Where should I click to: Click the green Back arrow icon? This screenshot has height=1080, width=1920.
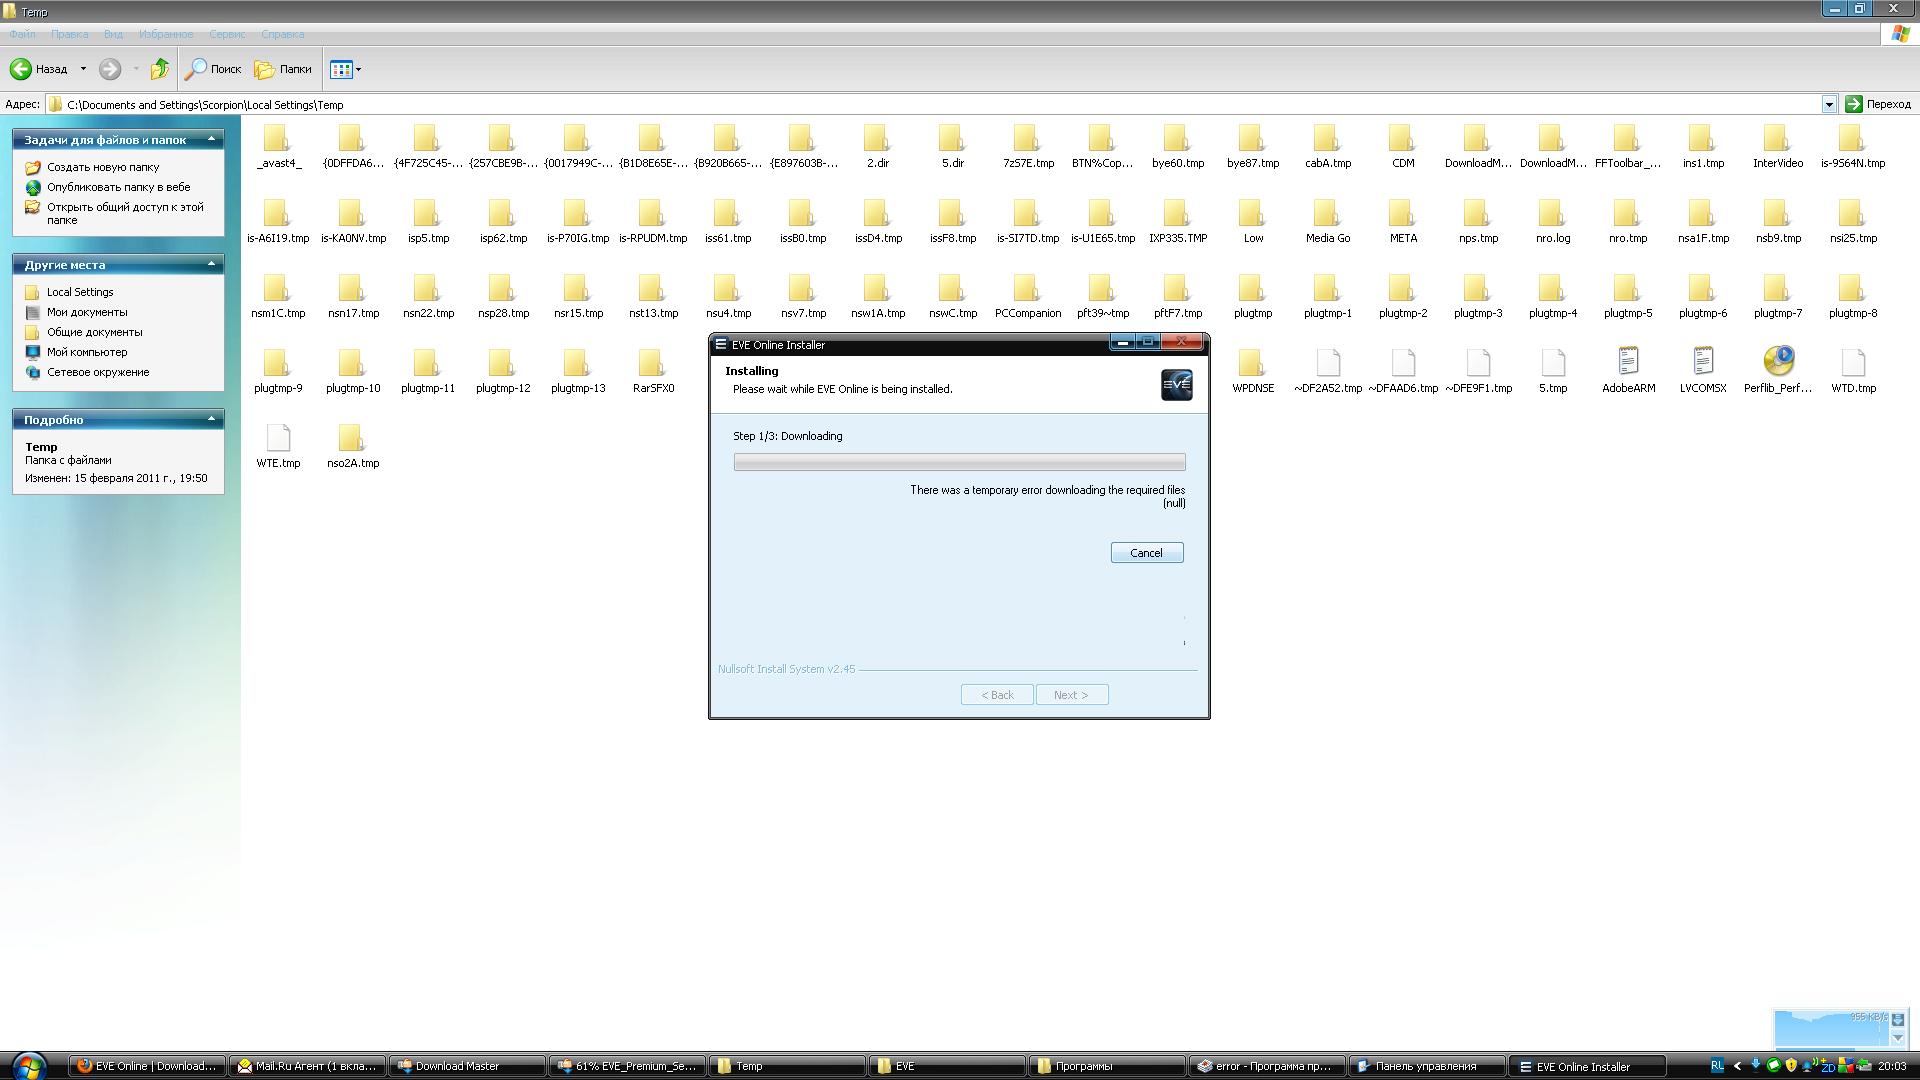click(x=21, y=69)
